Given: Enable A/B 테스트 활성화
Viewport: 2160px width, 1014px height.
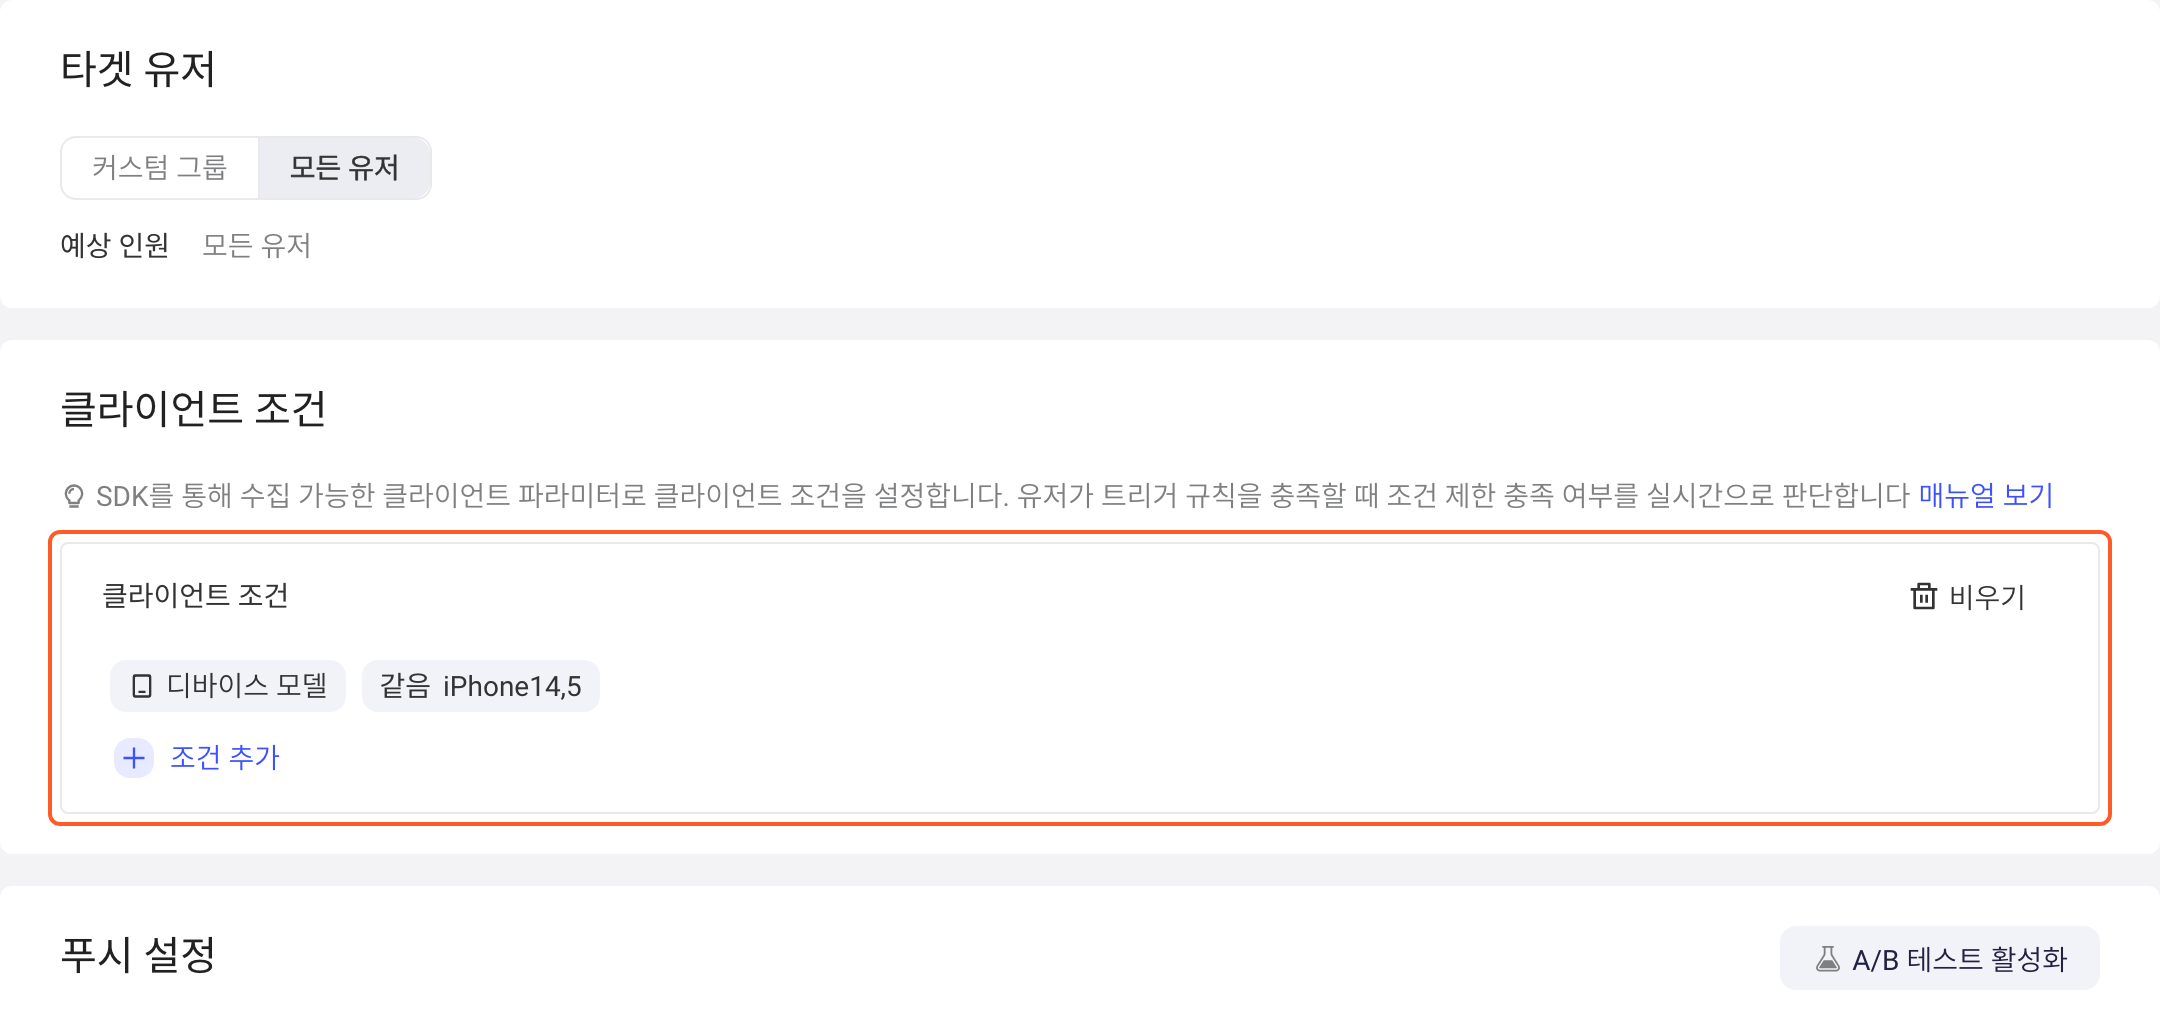Looking at the screenshot, I should point(1939,958).
